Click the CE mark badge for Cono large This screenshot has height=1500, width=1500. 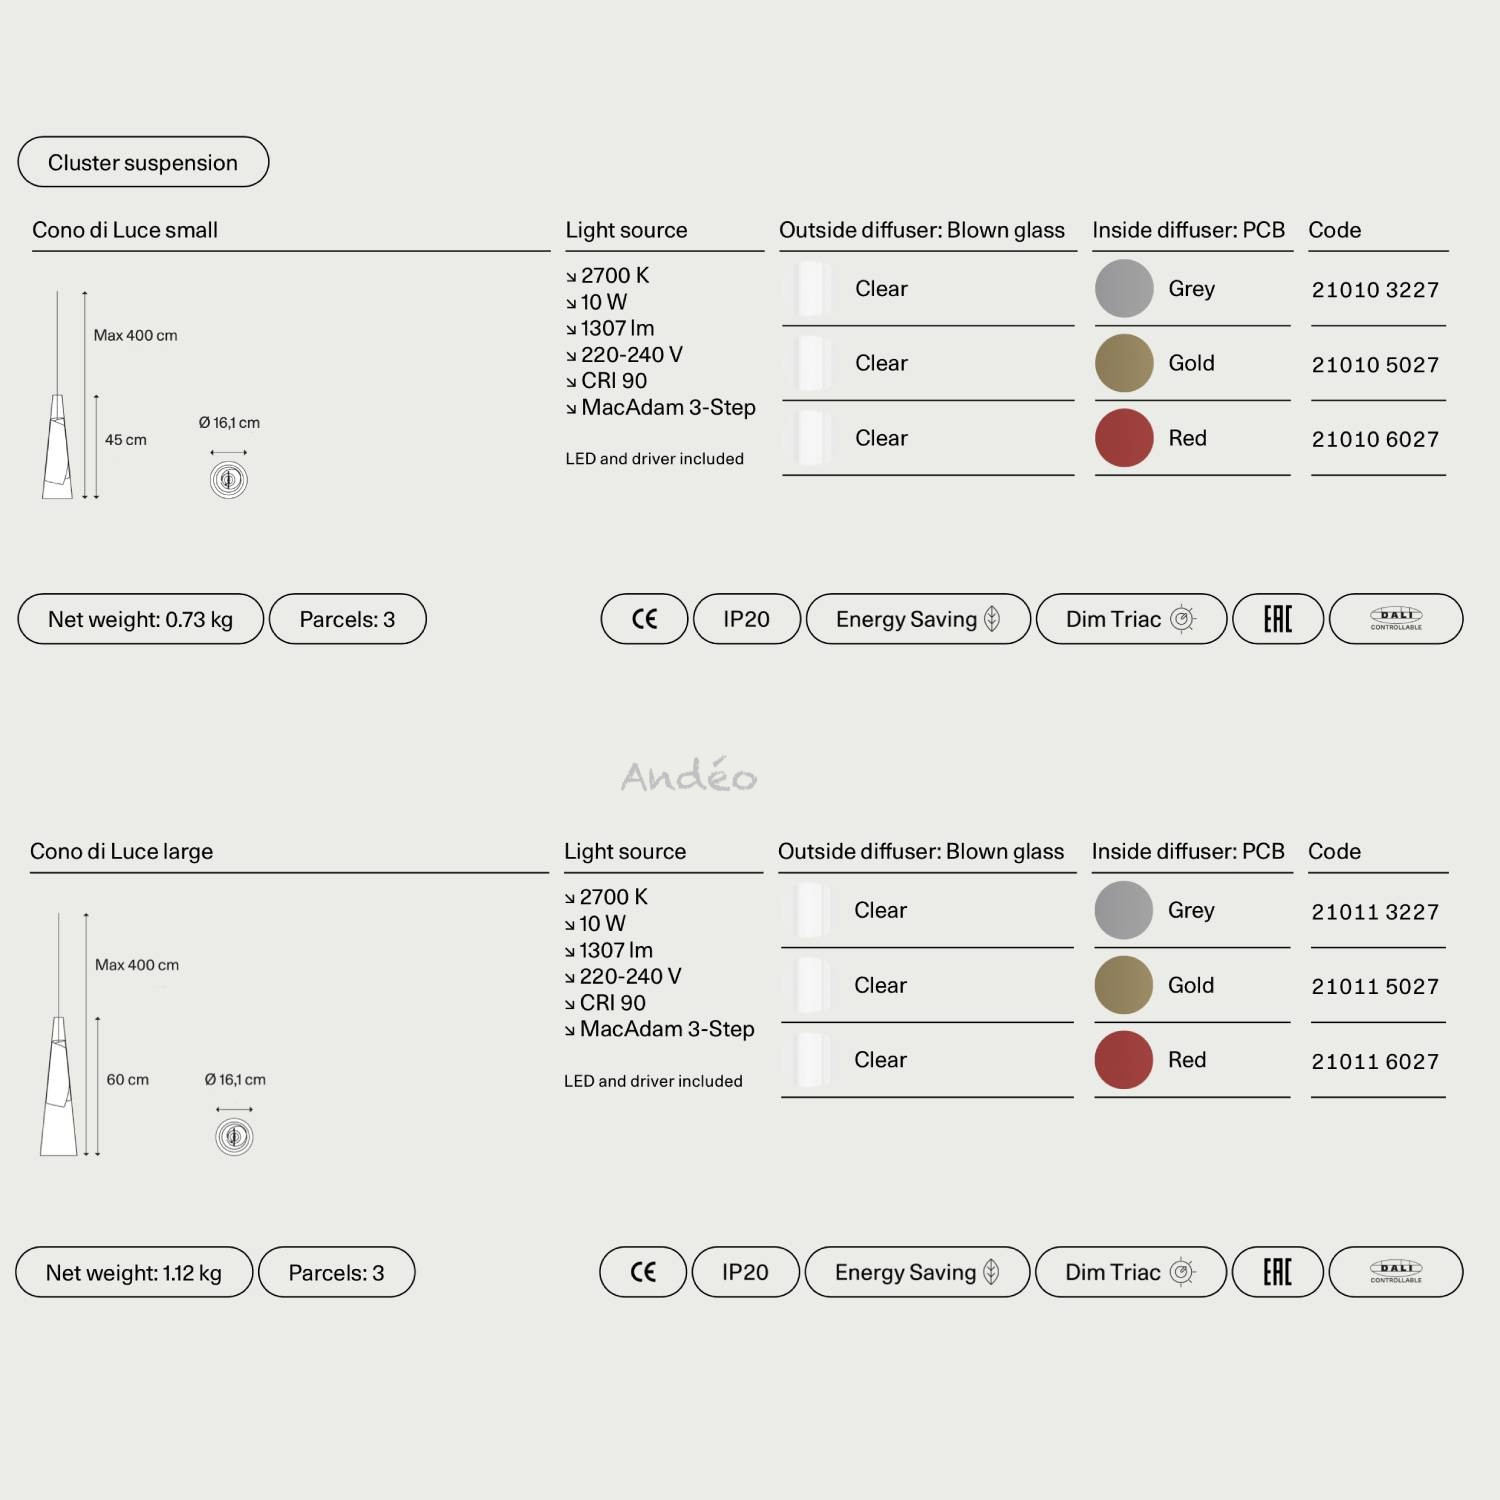pyautogui.click(x=643, y=1272)
